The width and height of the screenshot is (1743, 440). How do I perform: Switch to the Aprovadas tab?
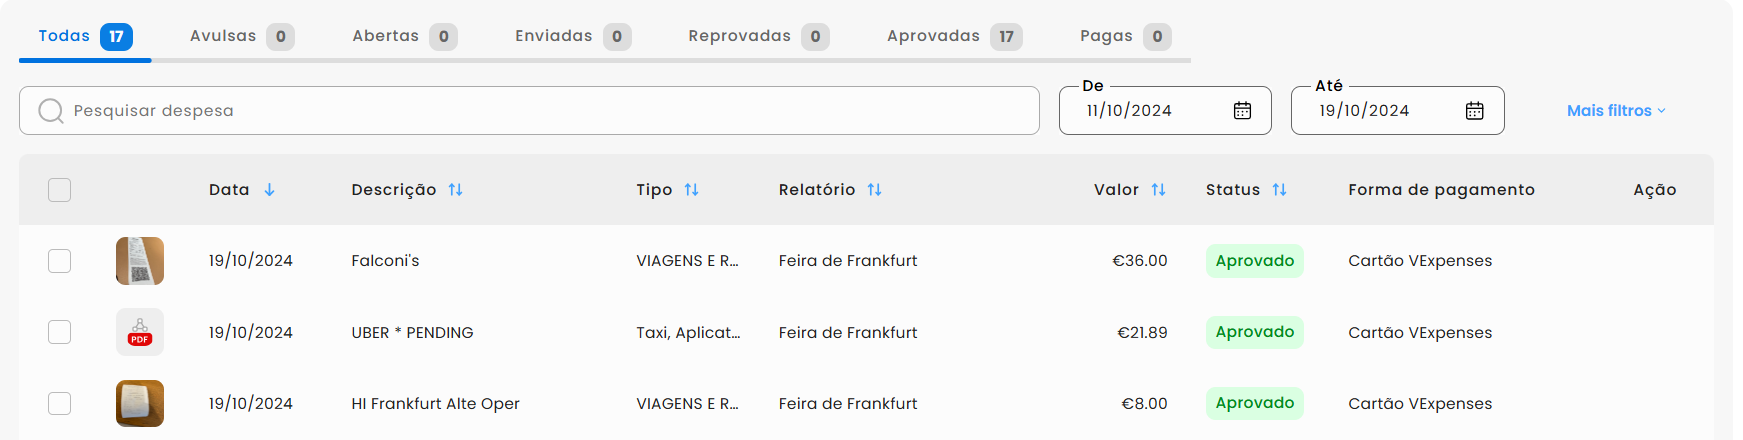click(954, 37)
